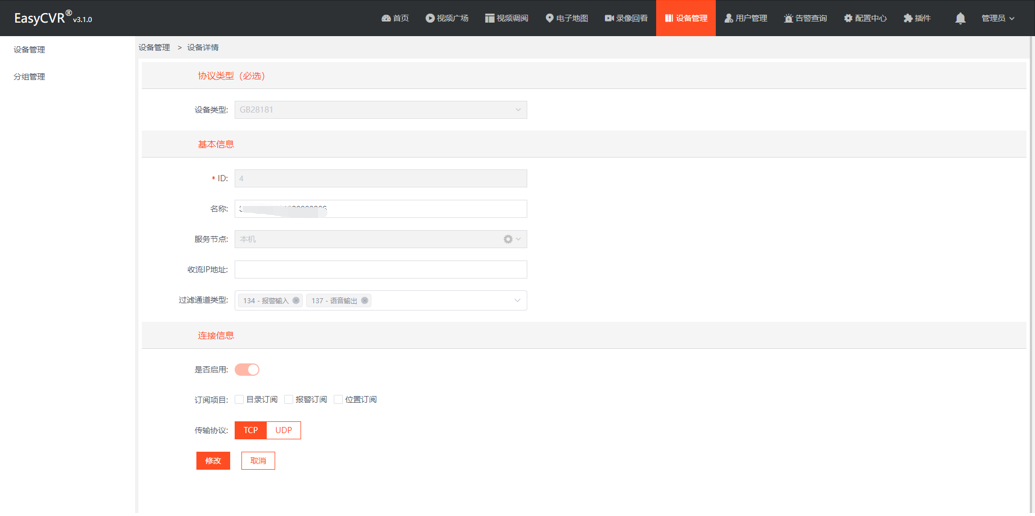Viewport: 1035px width, 516px height.
Task: Click the 取消 cancel button
Action: 258,461
